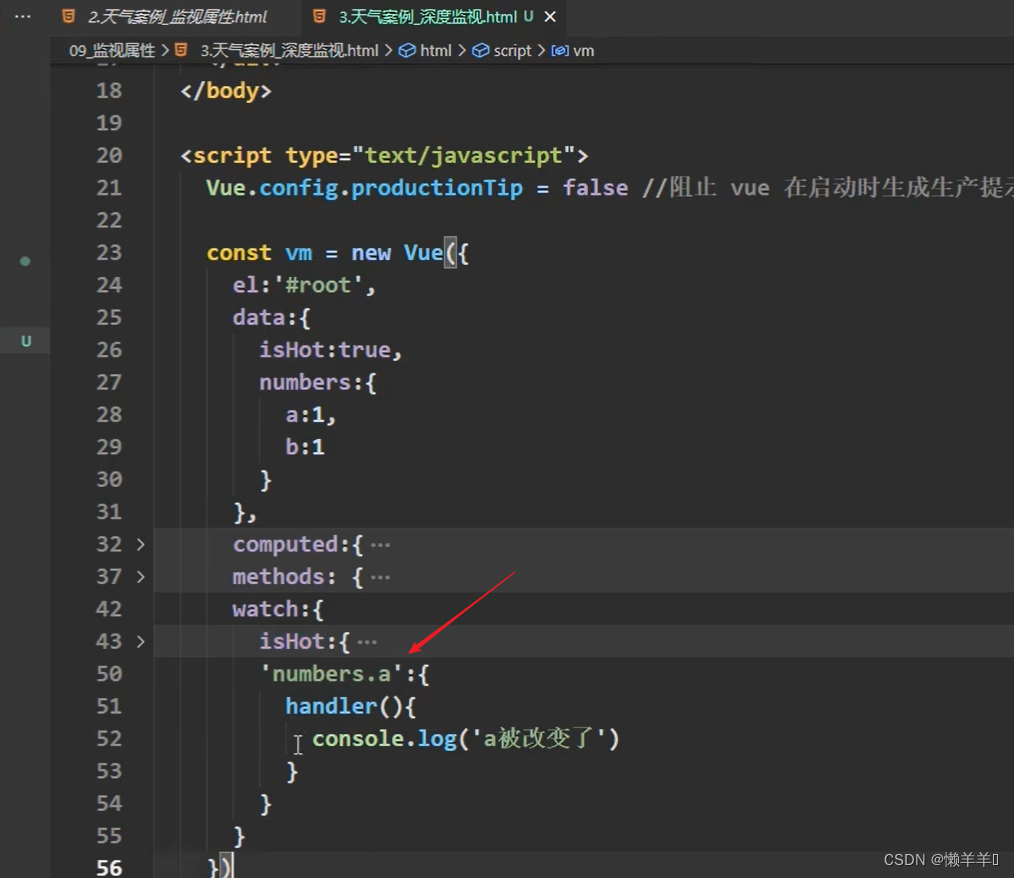
Task: Click the cube icon before script breadcrumb
Action: pos(481,50)
